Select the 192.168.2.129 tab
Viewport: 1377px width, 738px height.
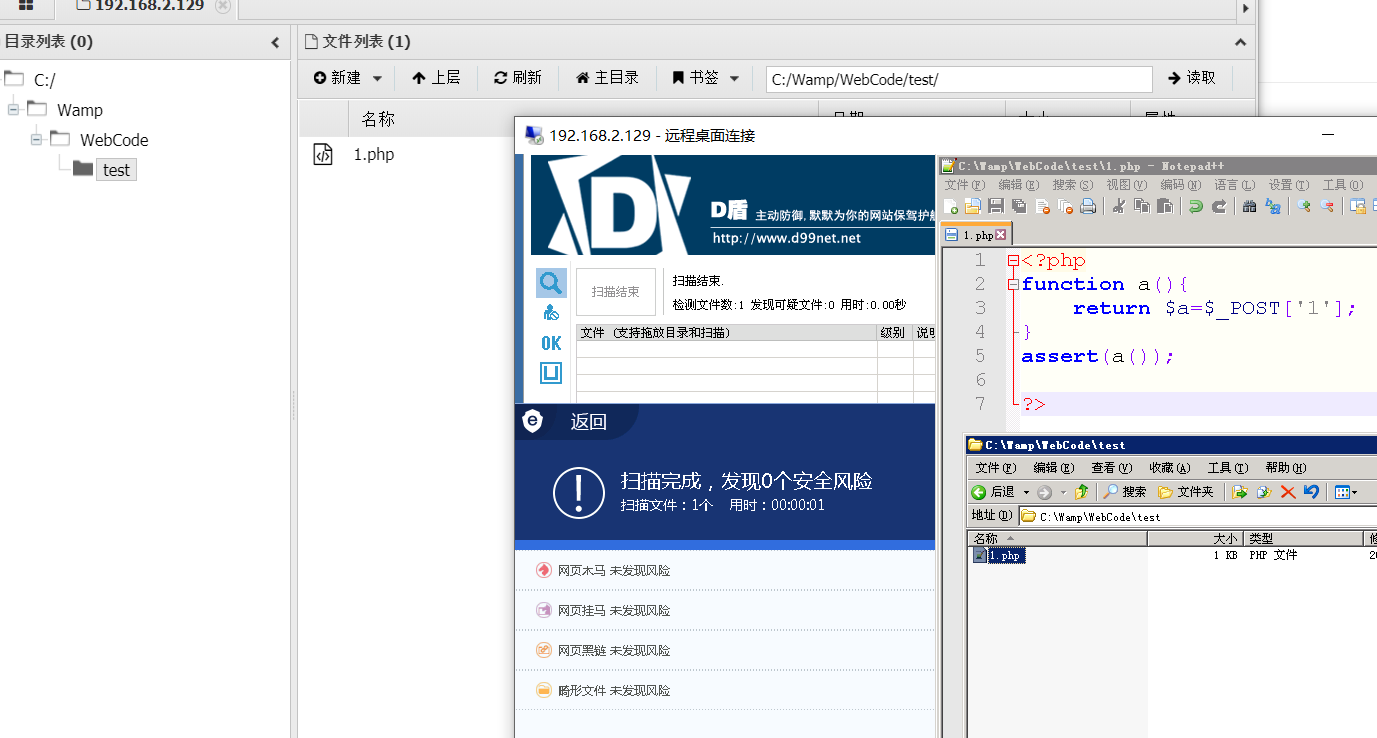[x=148, y=6]
